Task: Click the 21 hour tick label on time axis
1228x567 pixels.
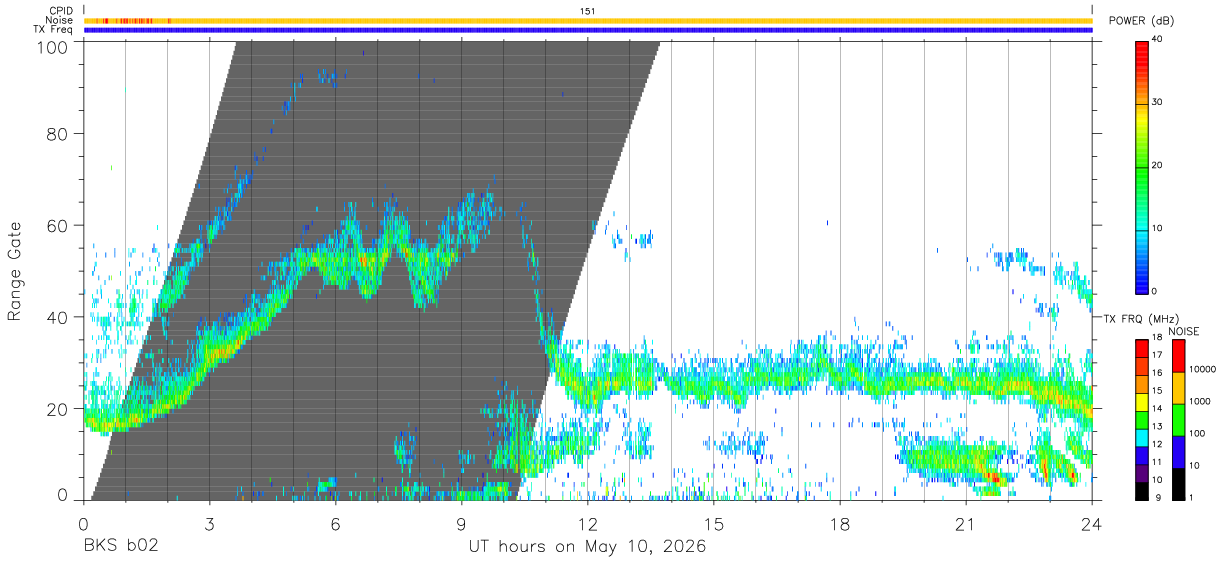Action: [966, 523]
